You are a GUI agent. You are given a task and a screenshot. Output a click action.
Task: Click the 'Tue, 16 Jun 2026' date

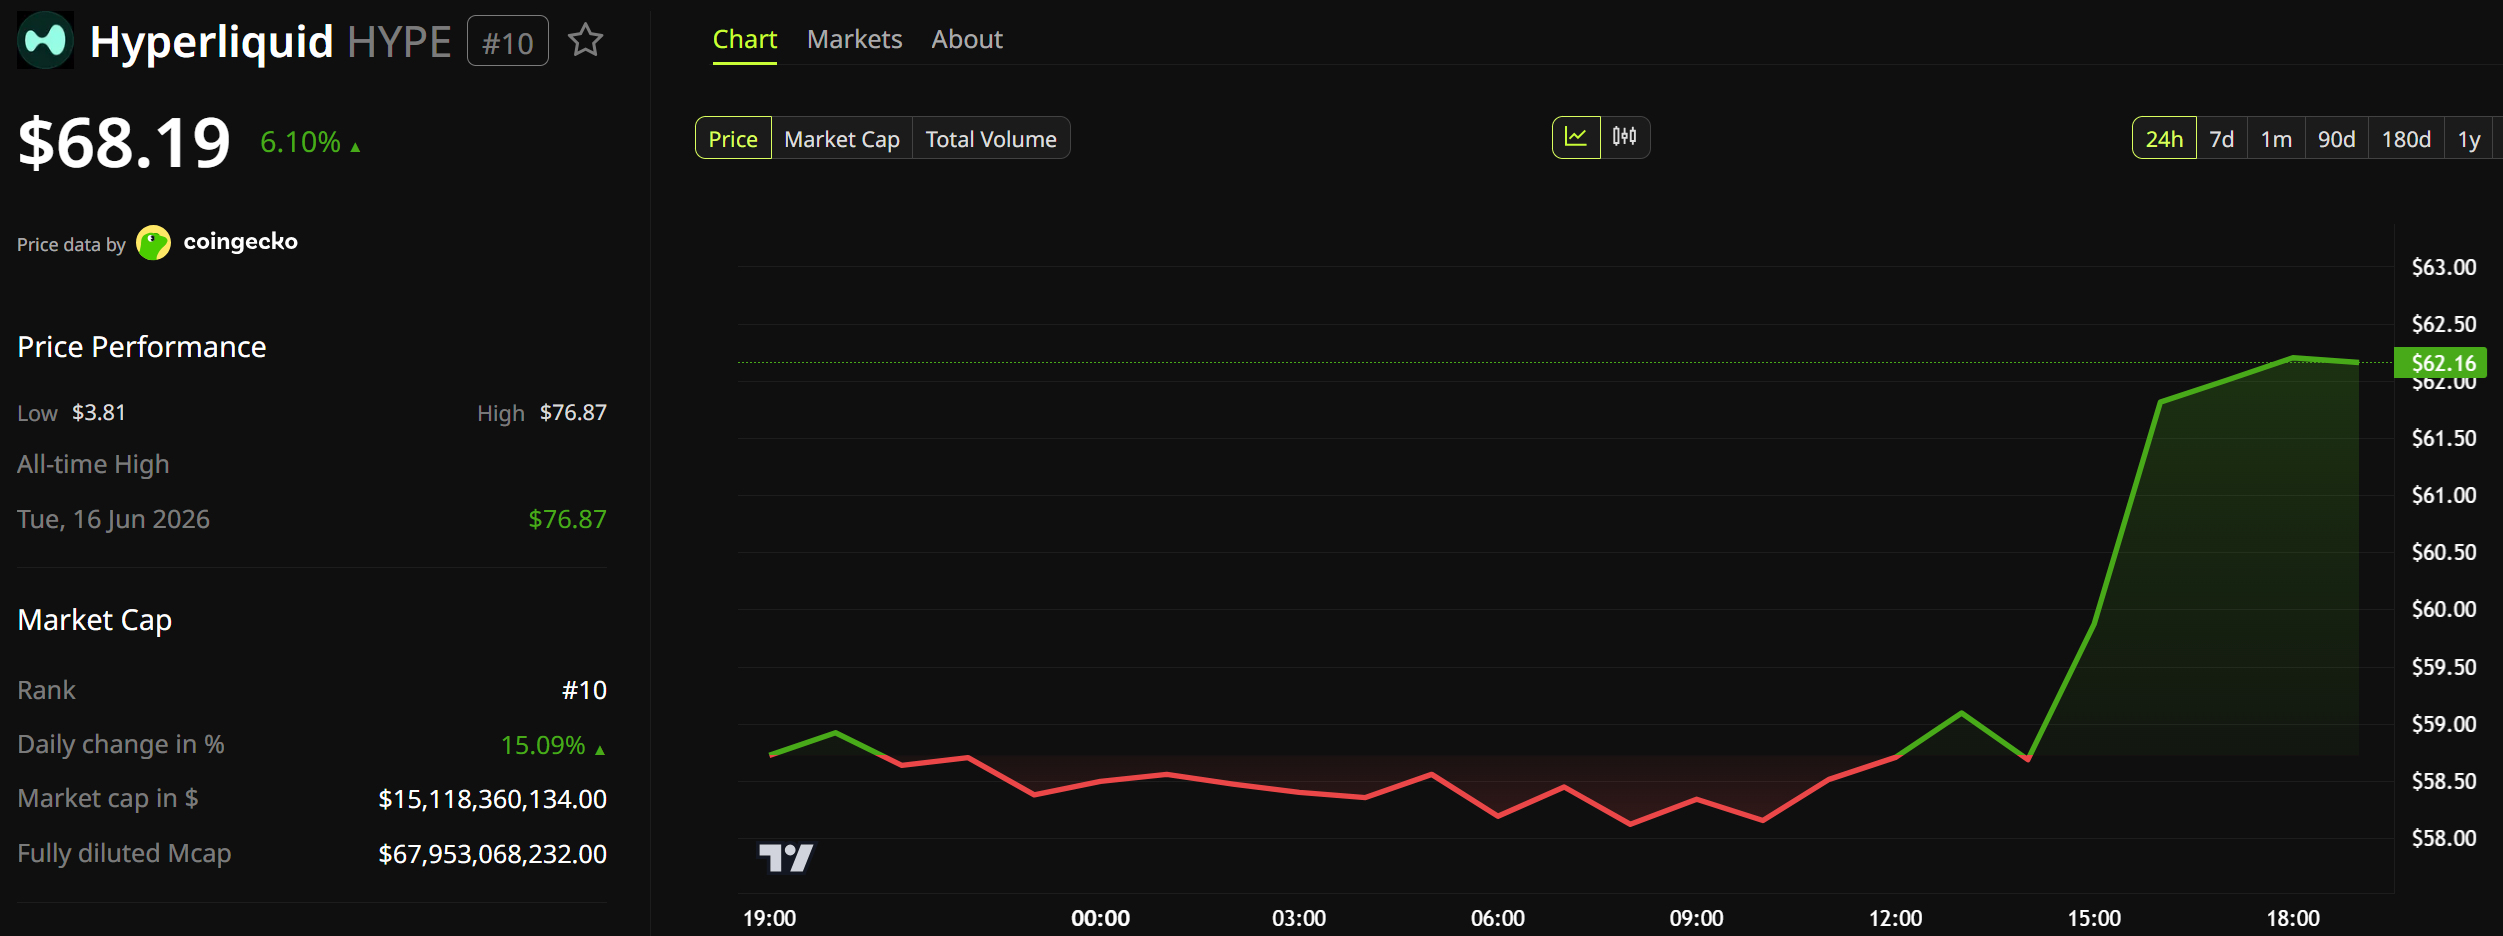(x=113, y=519)
